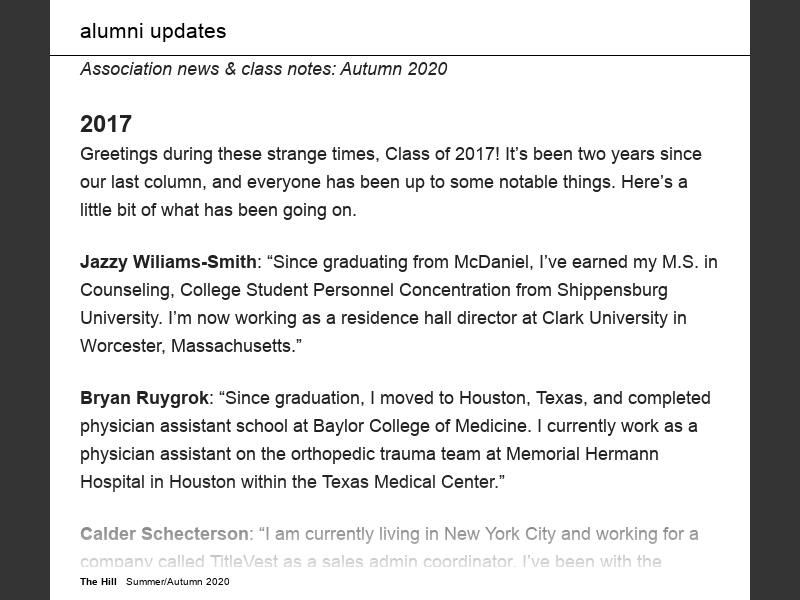This screenshot has height=600, width=800.
Task: Click the faded name "Calder Schecterson"
Action: (164, 534)
